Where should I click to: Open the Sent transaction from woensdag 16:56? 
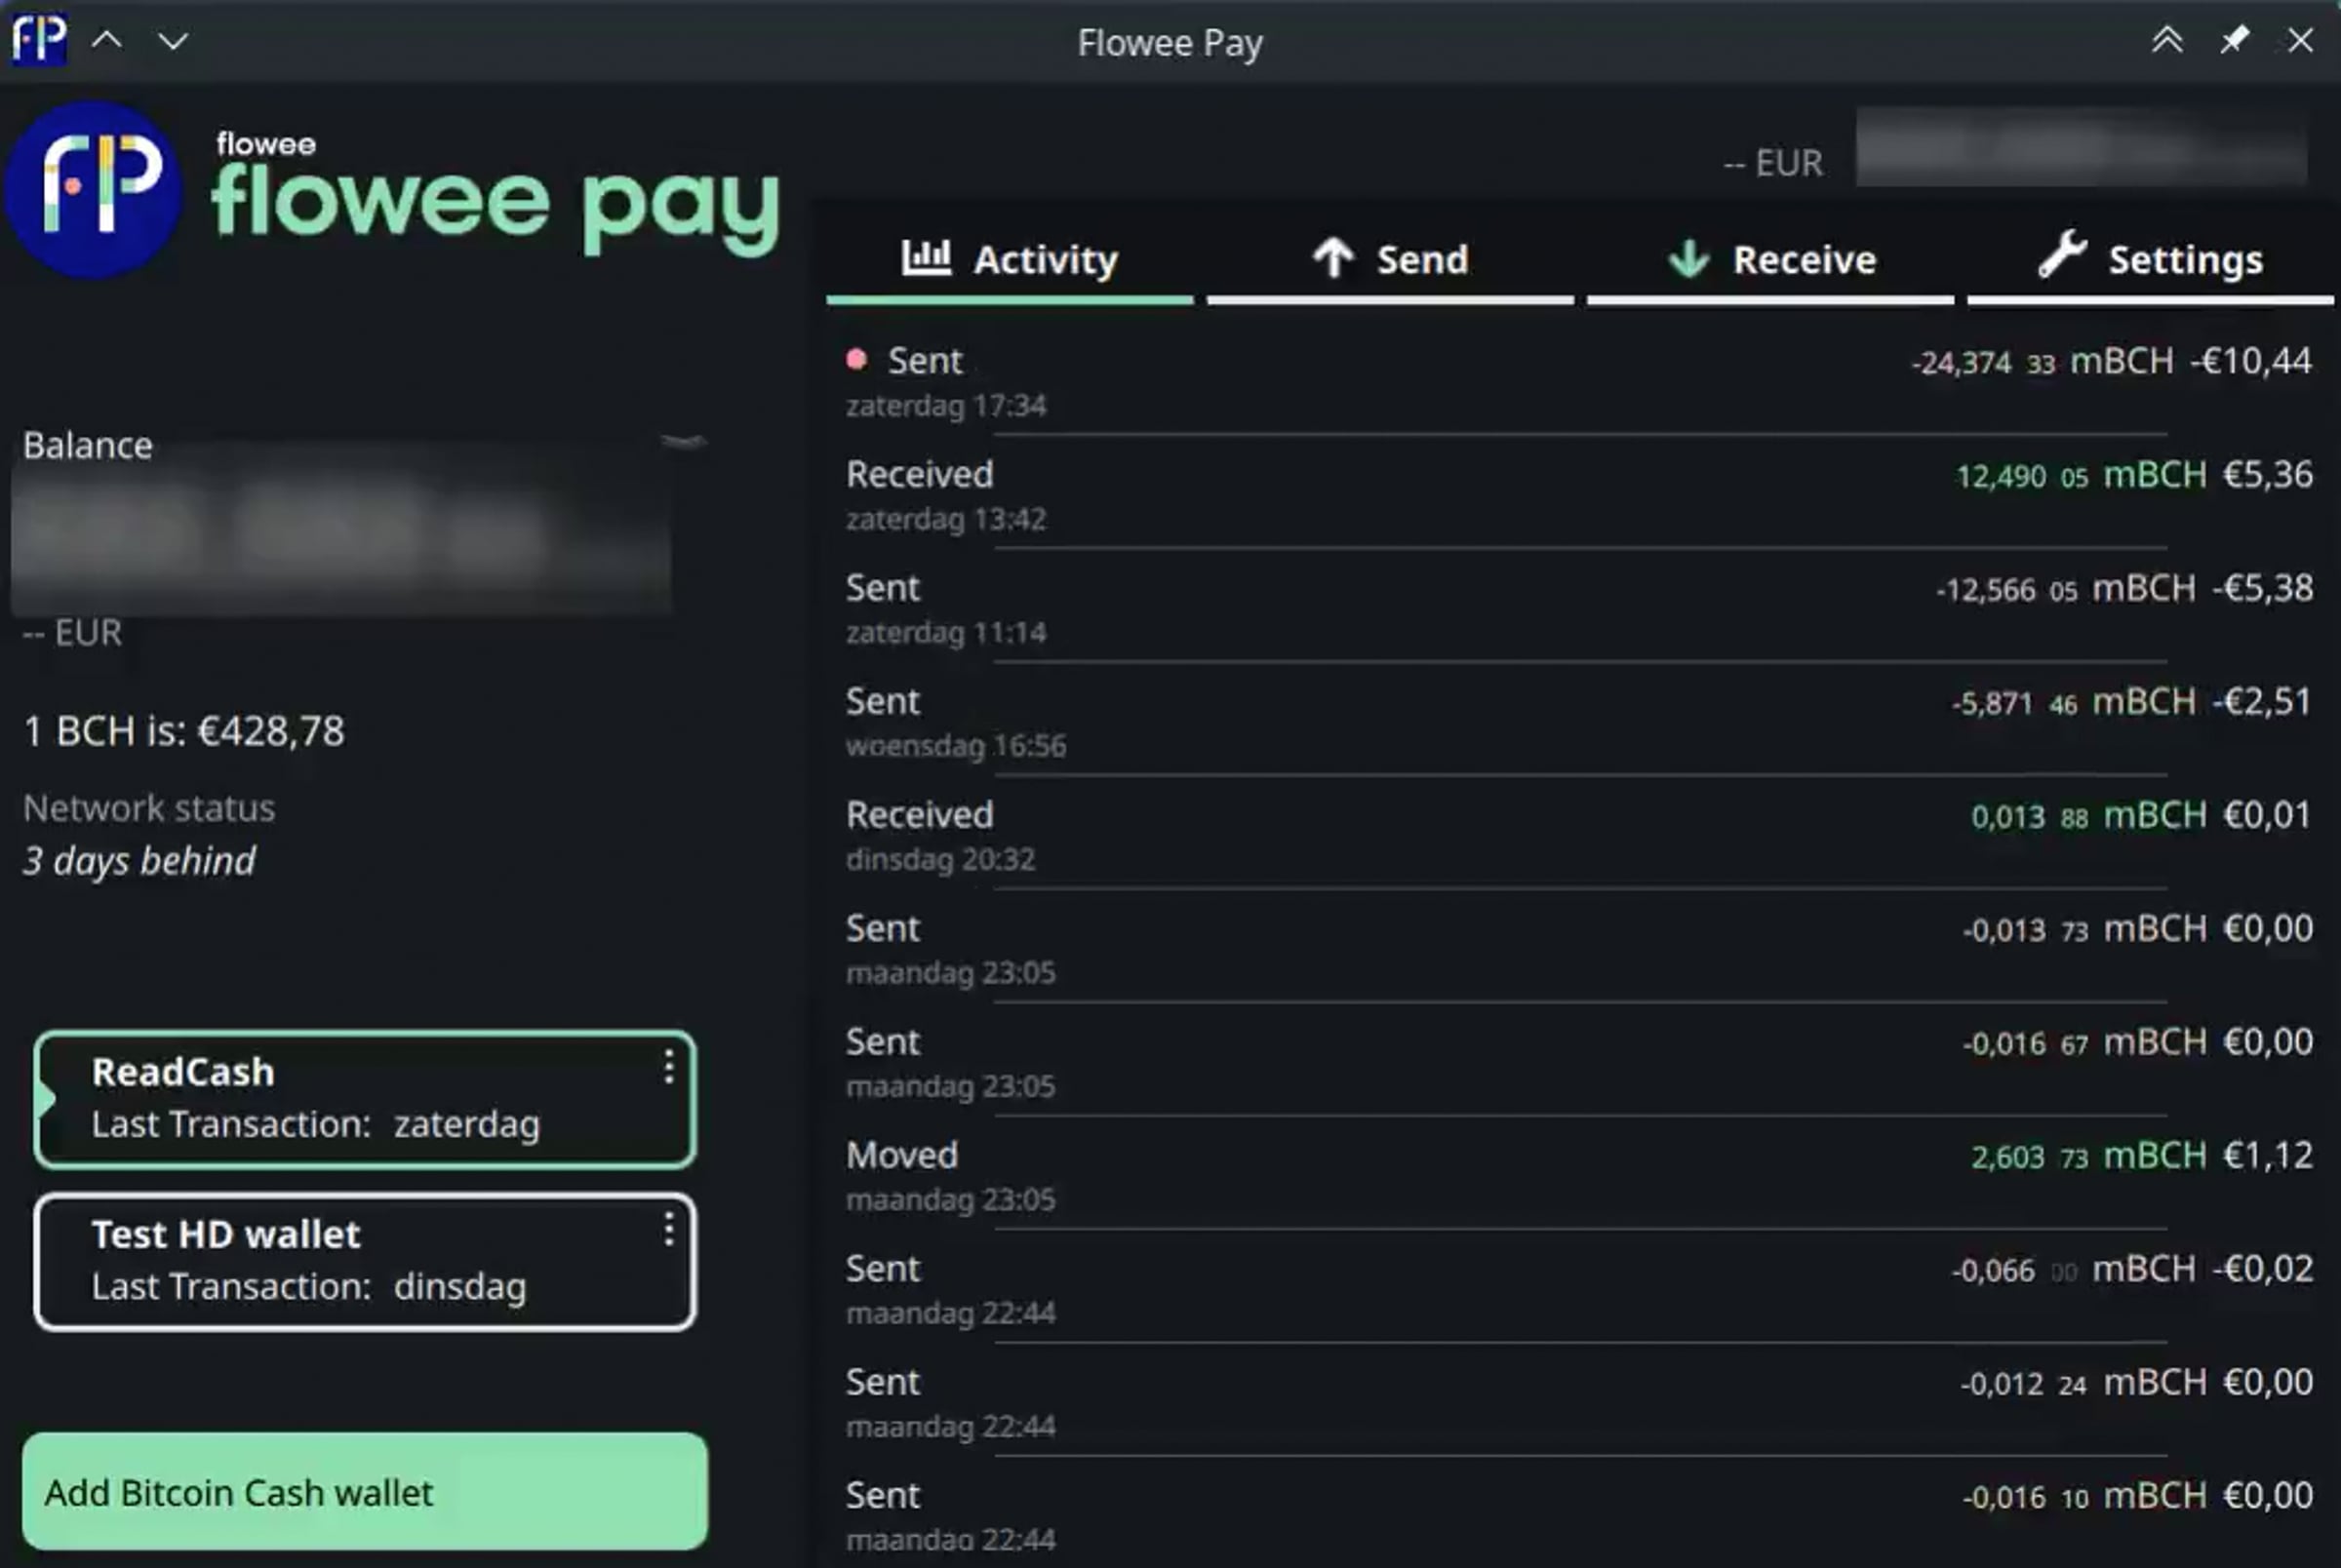click(1579, 721)
